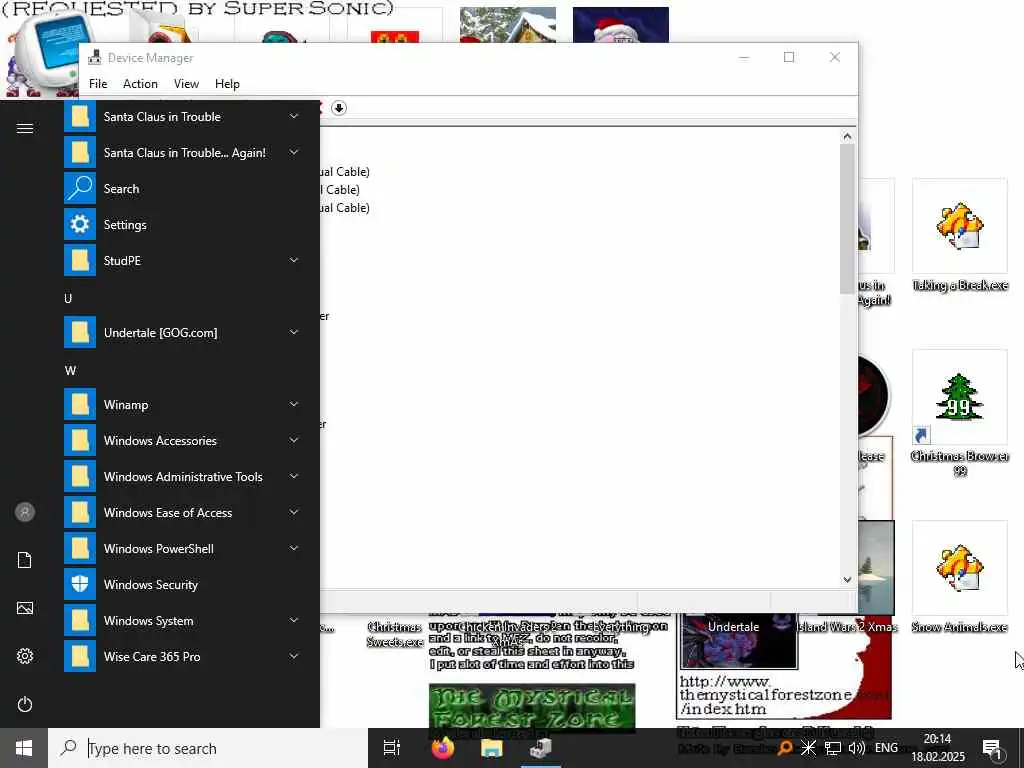Expand the Windows System chevron
Screen dimensions: 1024x768
click(294, 620)
